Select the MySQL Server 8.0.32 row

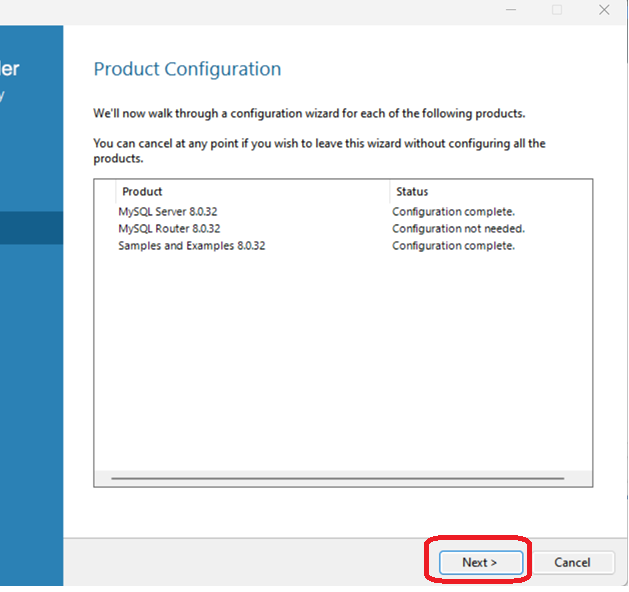point(343,211)
